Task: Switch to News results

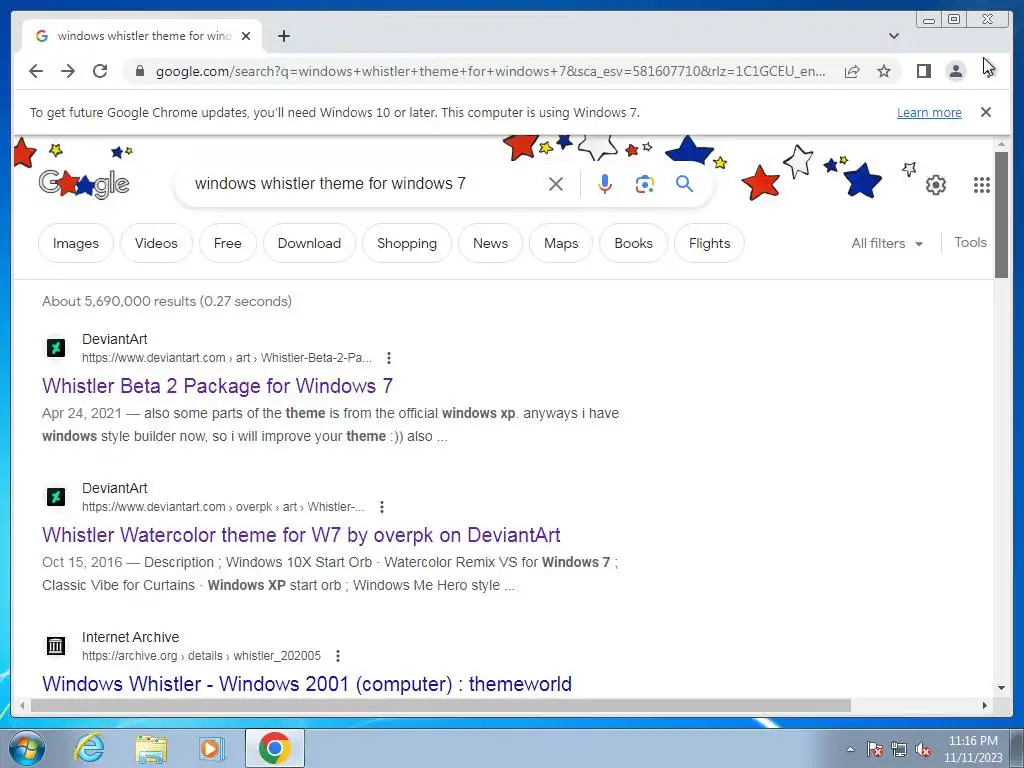Action: 490,243
